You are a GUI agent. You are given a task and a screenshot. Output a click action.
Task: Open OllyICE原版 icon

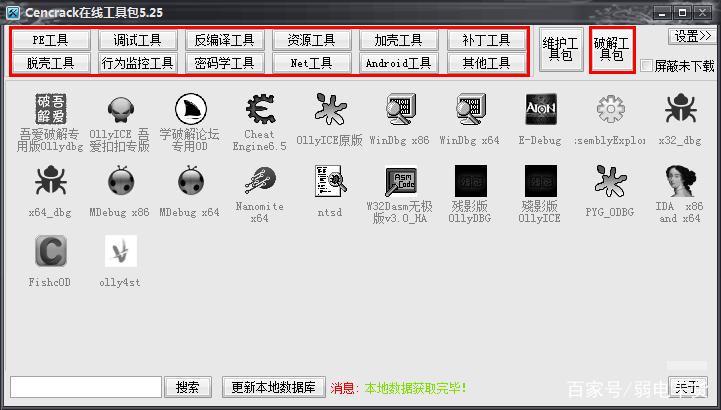330,109
